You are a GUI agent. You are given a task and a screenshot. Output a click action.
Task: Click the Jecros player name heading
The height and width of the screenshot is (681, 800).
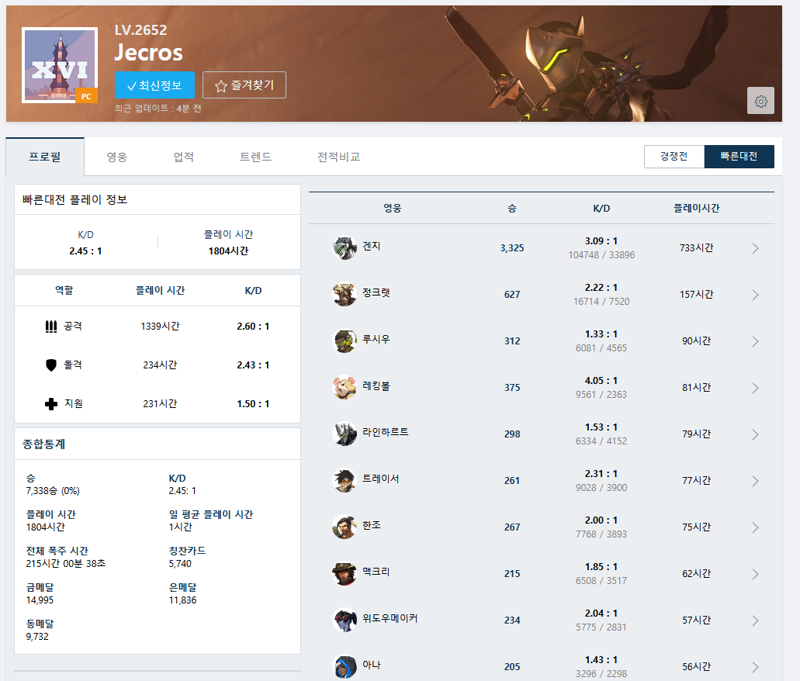pyautogui.click(x=148, y=53)
